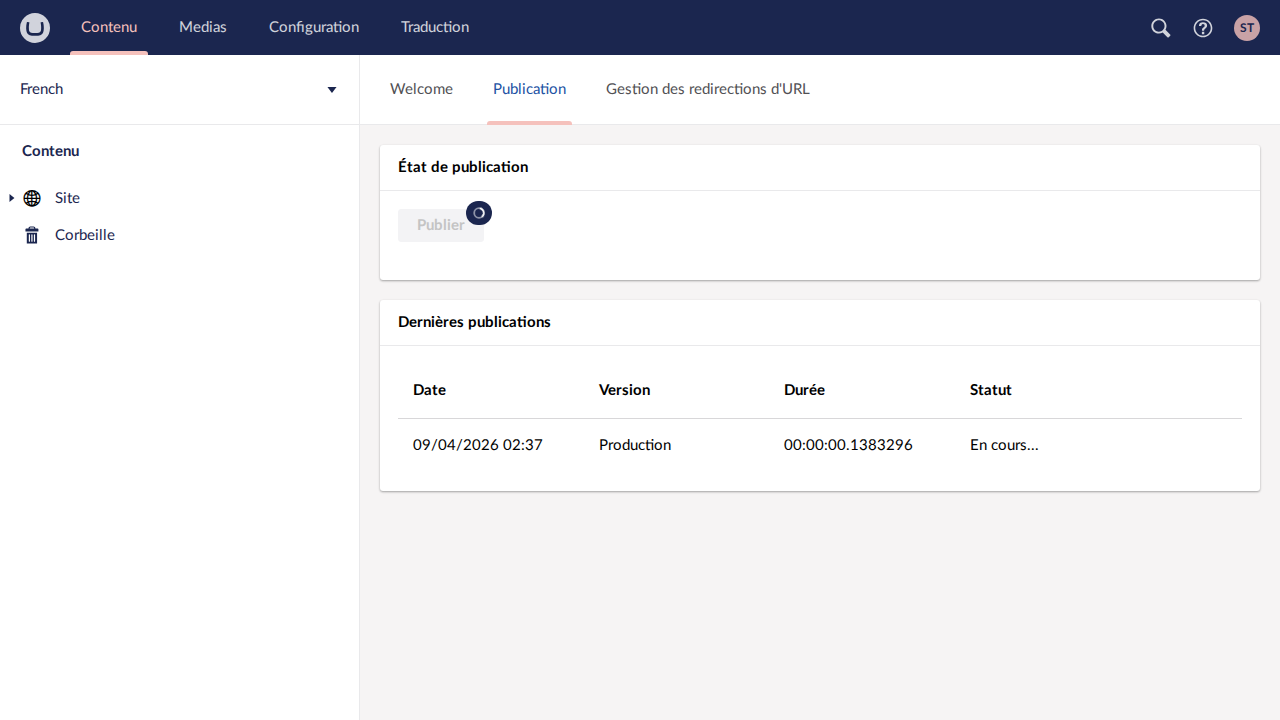Switch to the Welcome tab

(x=421, y=89)
